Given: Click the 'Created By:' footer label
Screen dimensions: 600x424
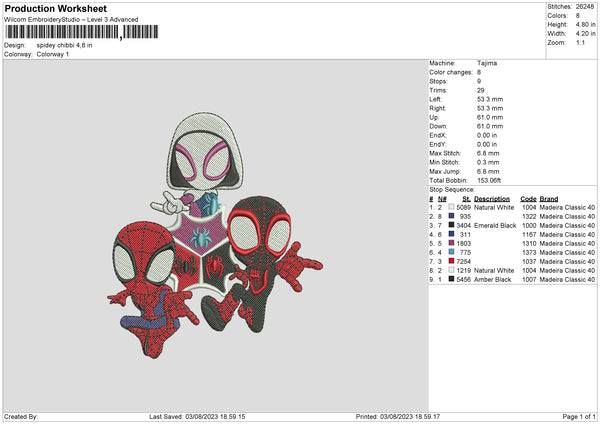Looking at the screenshot, I should [21, 416].
